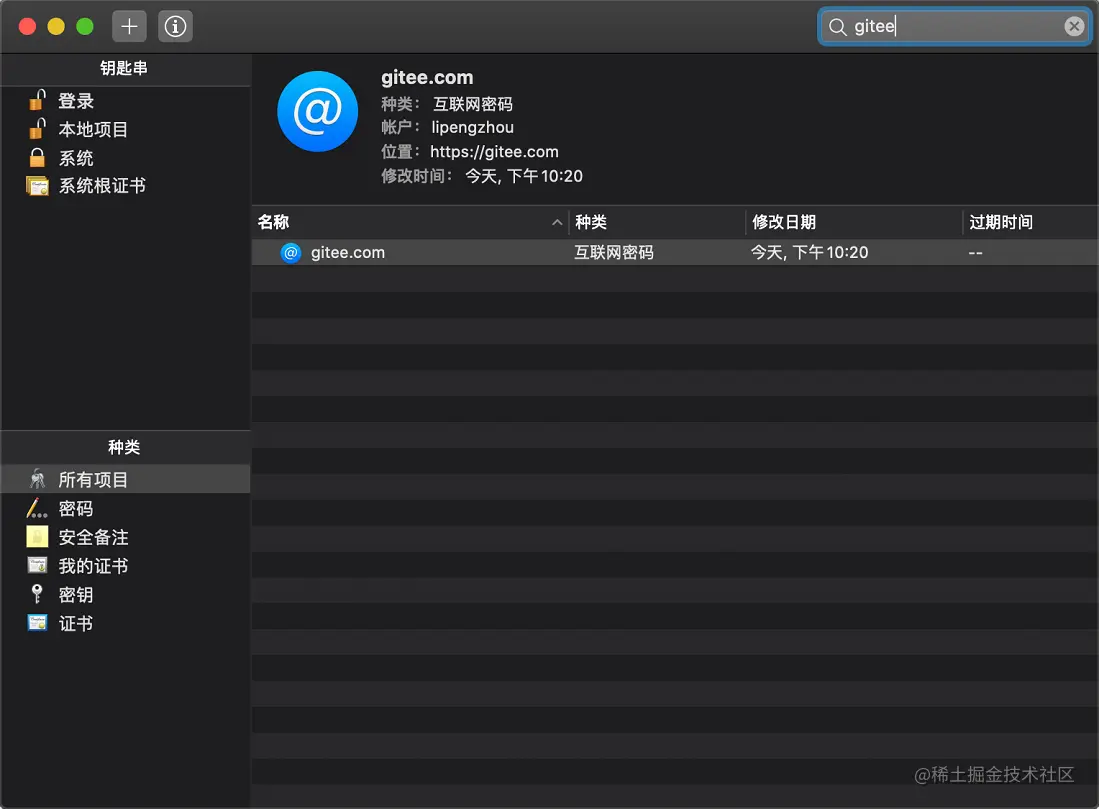Click the 互联网密码 kind value in header
The width and height of the screenshot is (1099, 809).
pyautogui.click(x=473, y=104)
